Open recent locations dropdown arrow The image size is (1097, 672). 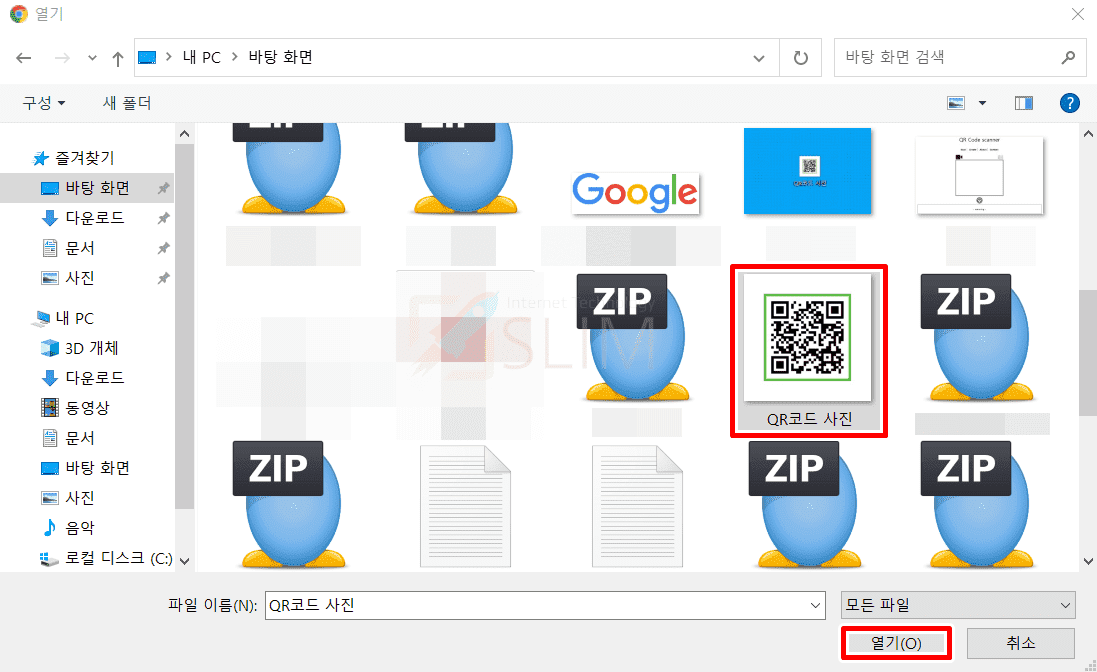click(x=92, y=58)
